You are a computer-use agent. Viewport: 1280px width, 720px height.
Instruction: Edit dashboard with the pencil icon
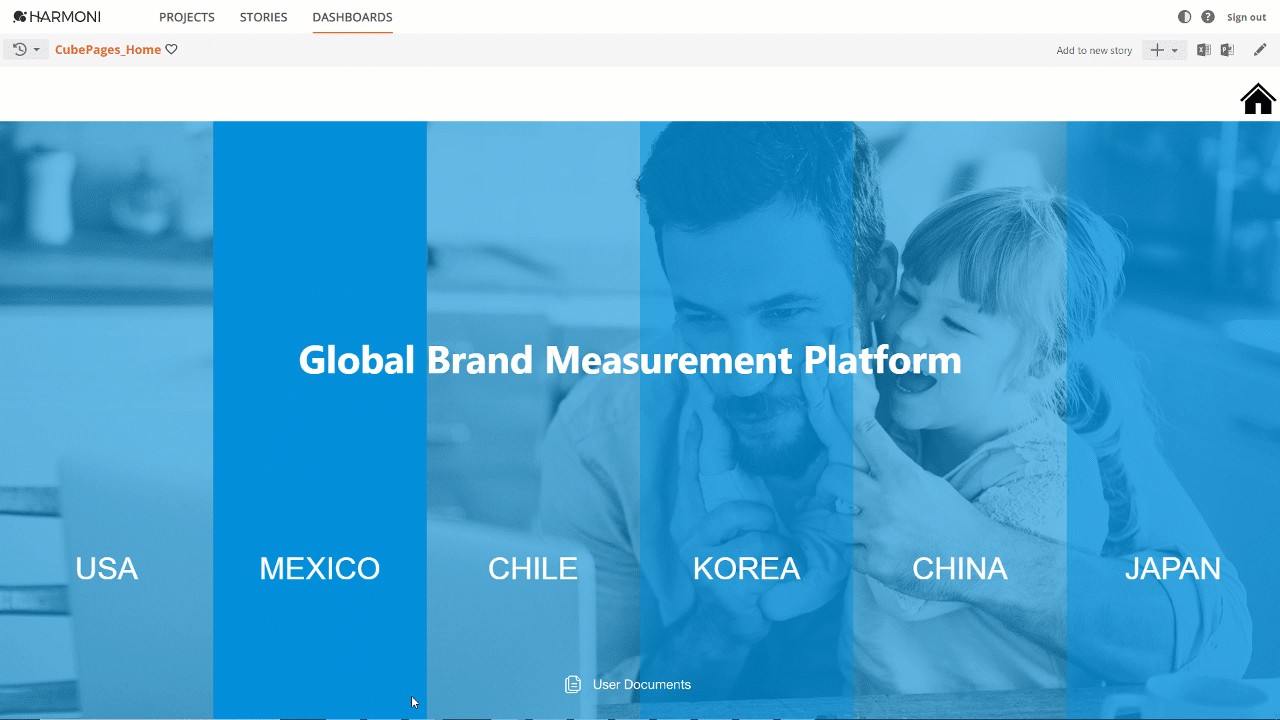tap(1260, 50)
